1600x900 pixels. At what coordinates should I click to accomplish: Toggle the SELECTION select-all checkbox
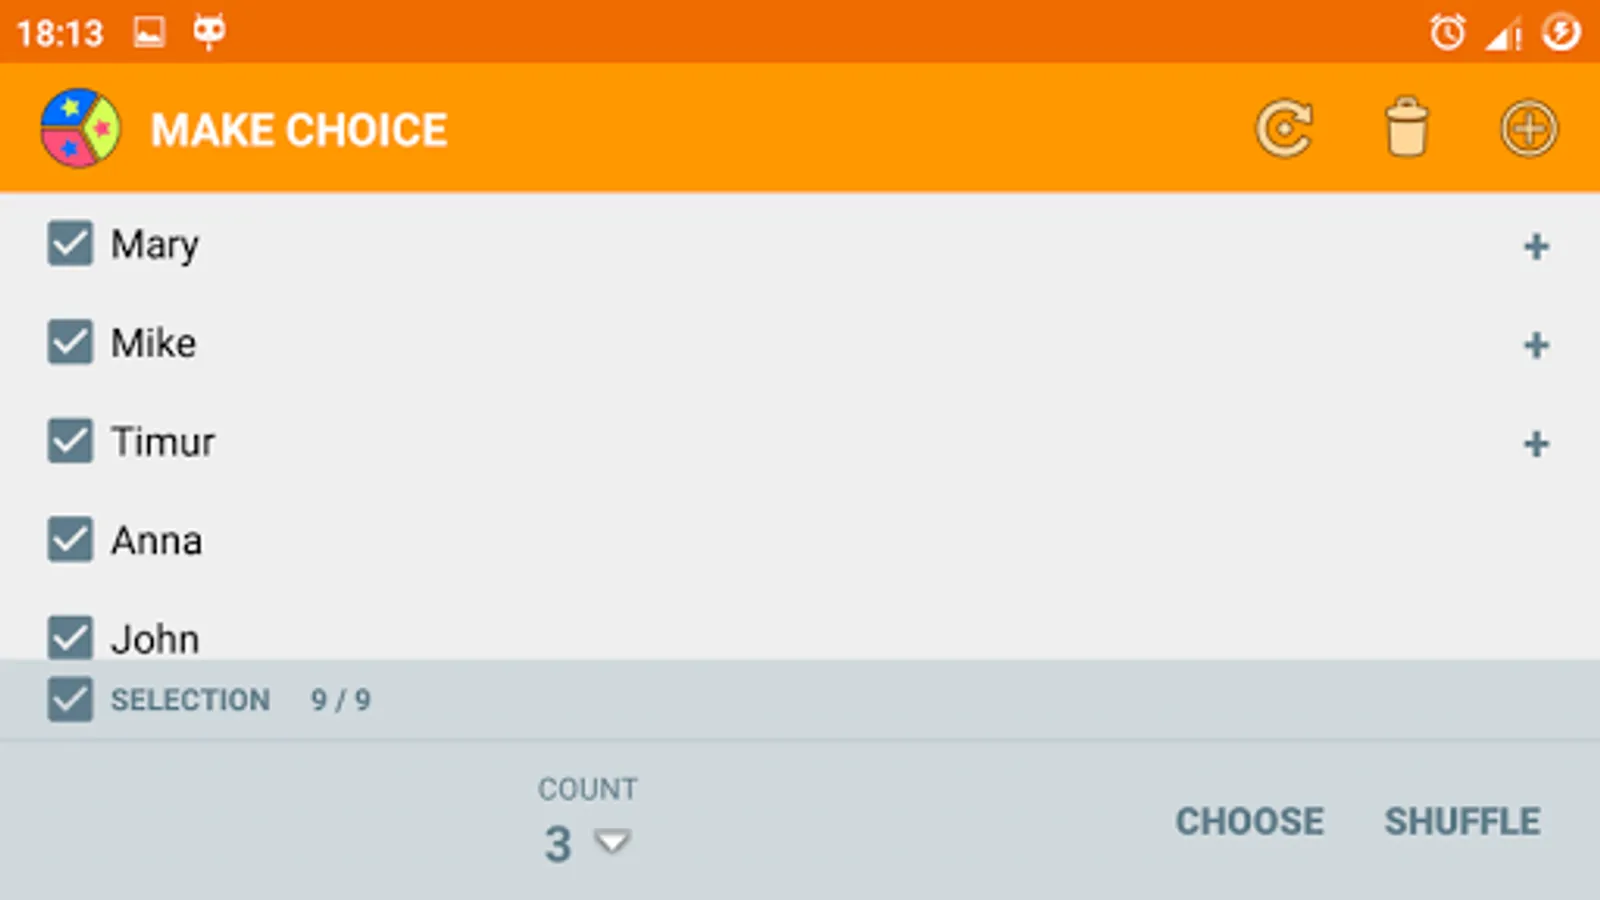(x=70, y=699)
